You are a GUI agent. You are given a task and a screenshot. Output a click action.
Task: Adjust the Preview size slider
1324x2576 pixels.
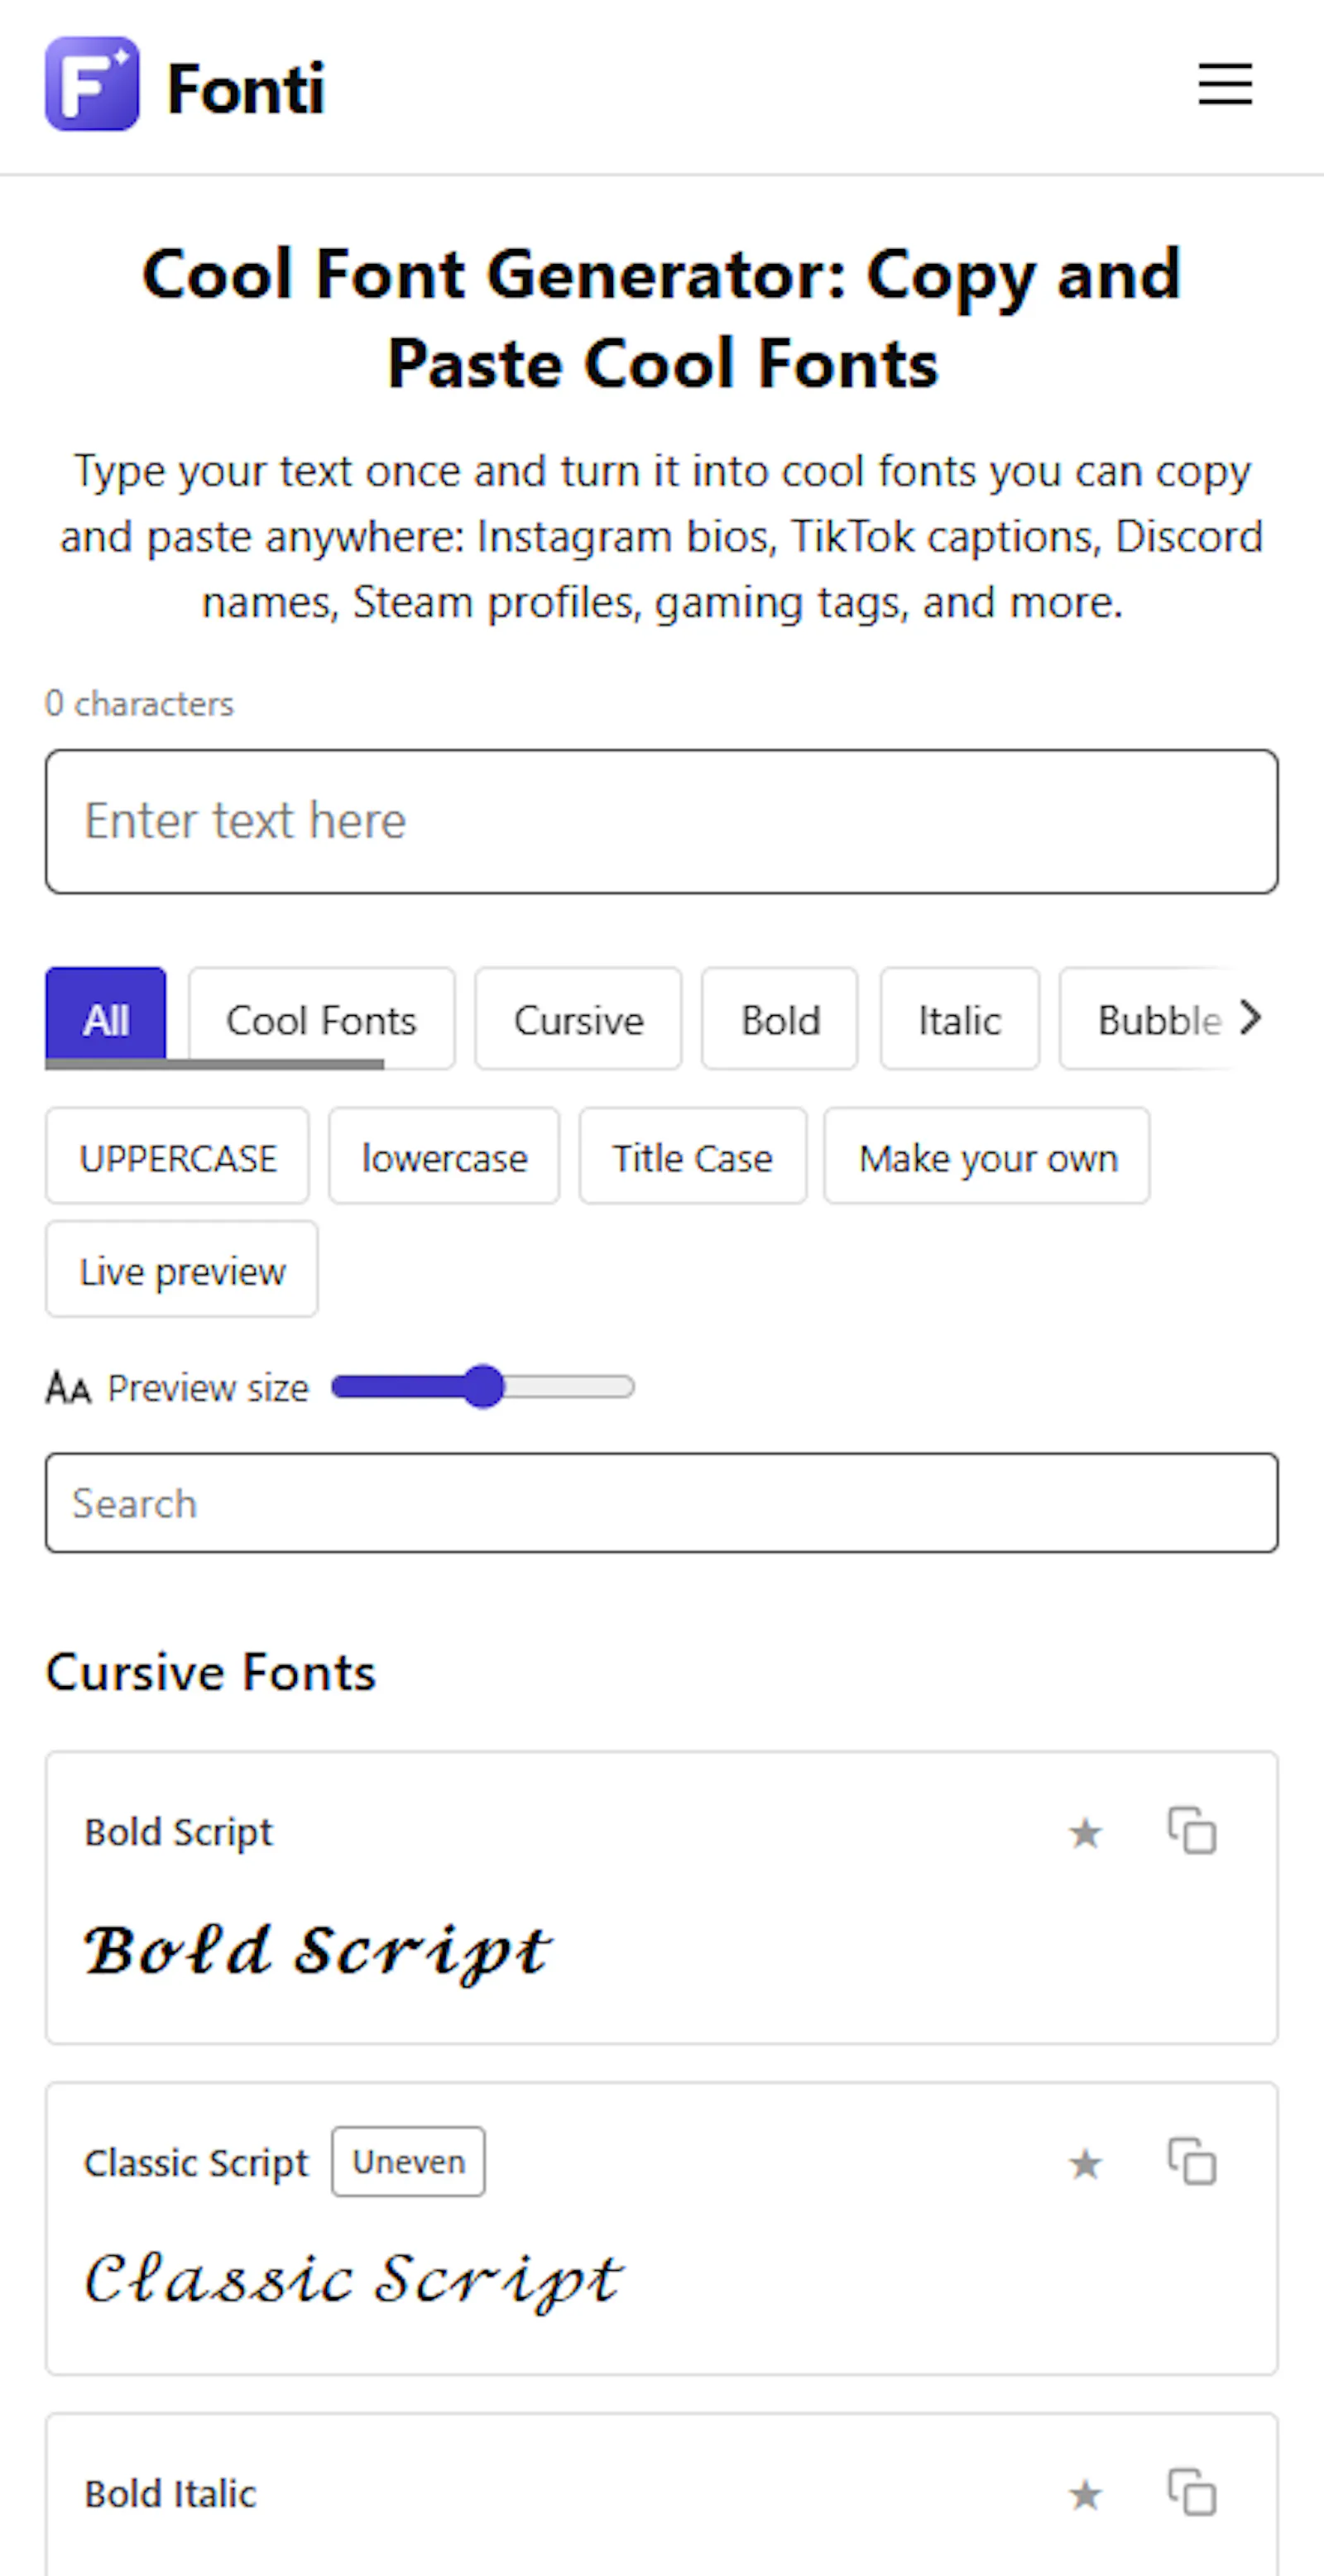[x=483, y=1387]
